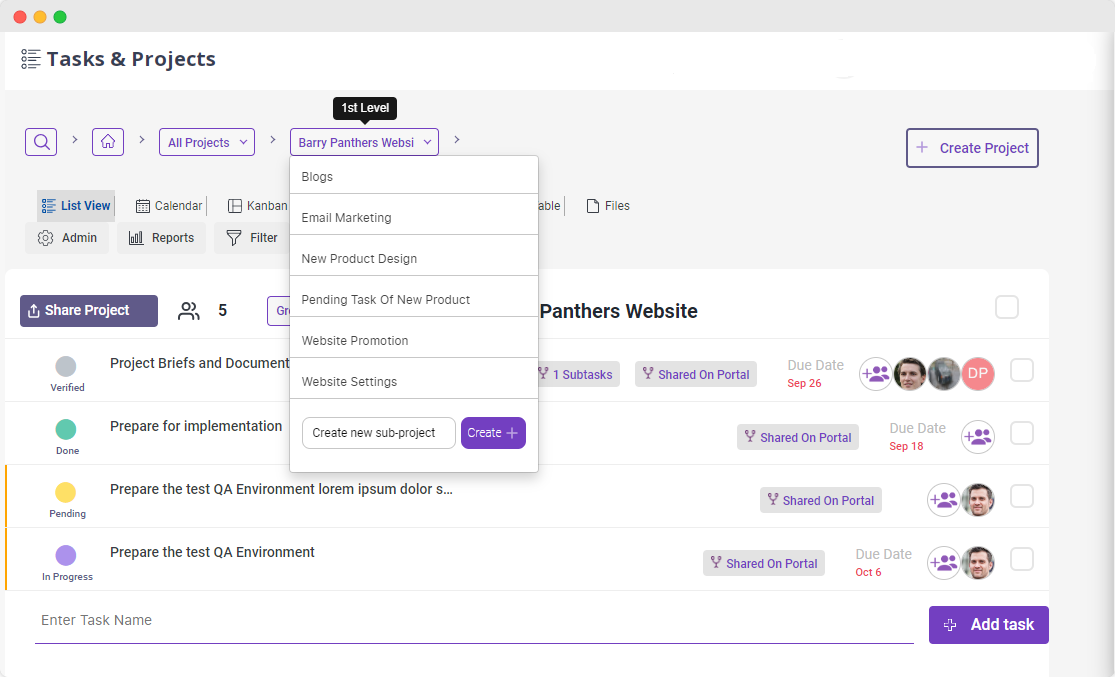Click the yellow Pending status circle
Screen dimensions: 1115x677
(x=66, y=490)
